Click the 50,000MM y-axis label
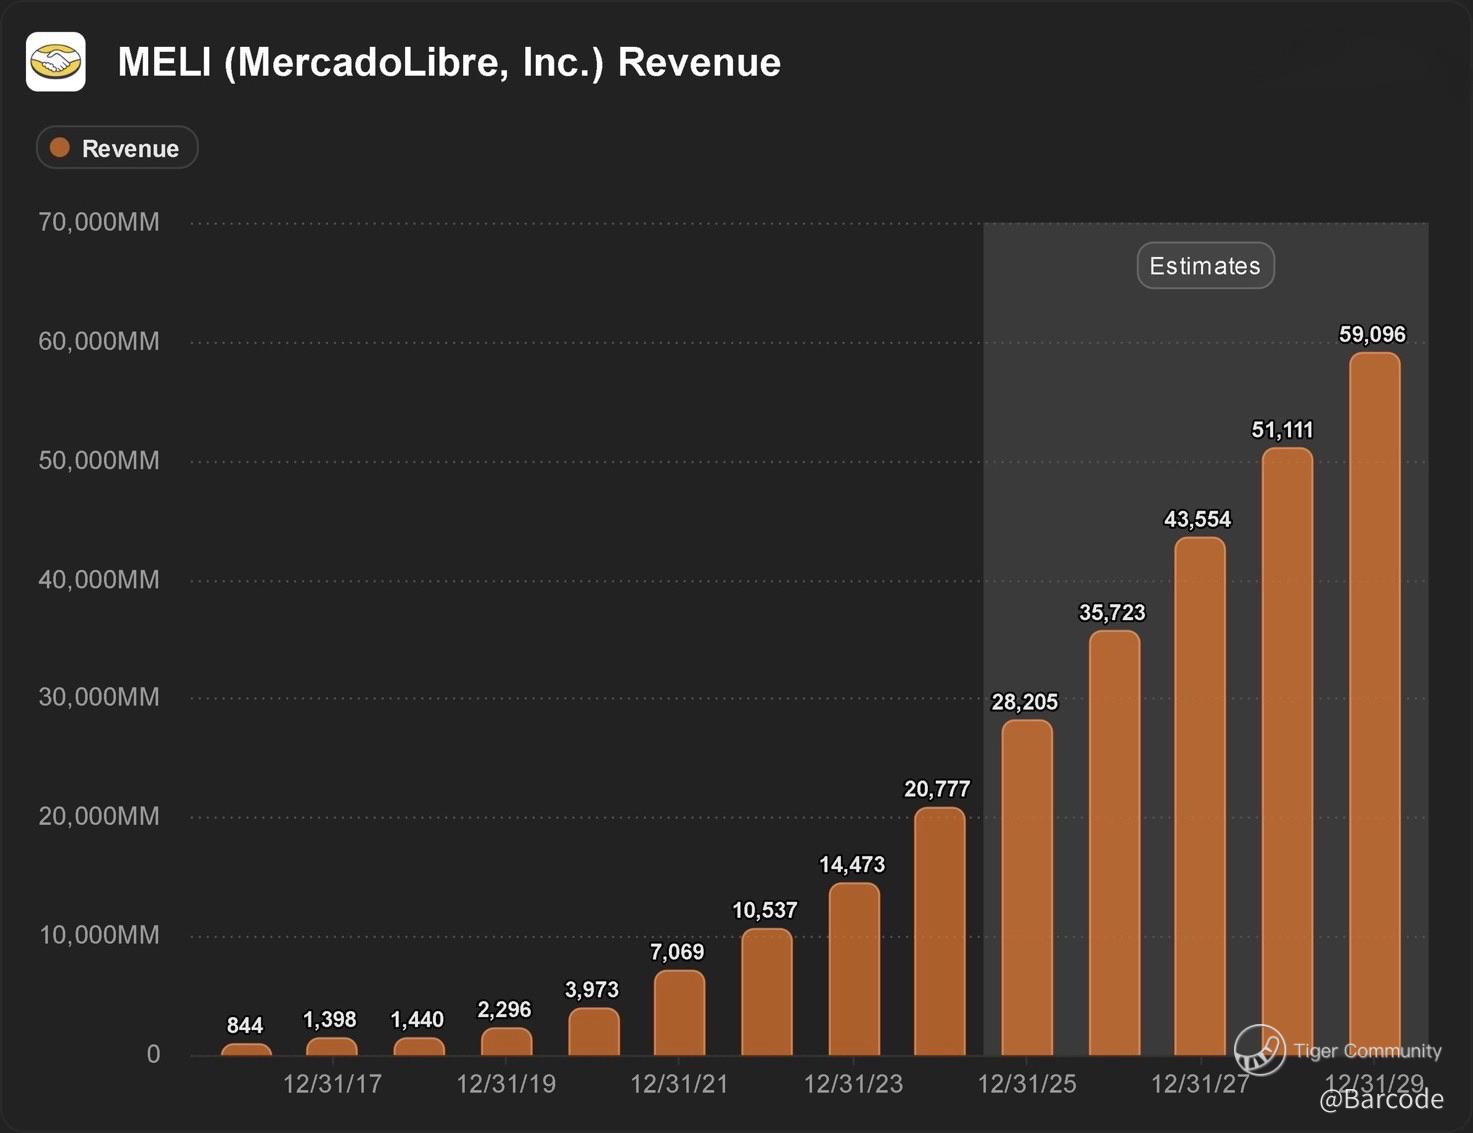The image size is (1473, 1133). [99, 461]
